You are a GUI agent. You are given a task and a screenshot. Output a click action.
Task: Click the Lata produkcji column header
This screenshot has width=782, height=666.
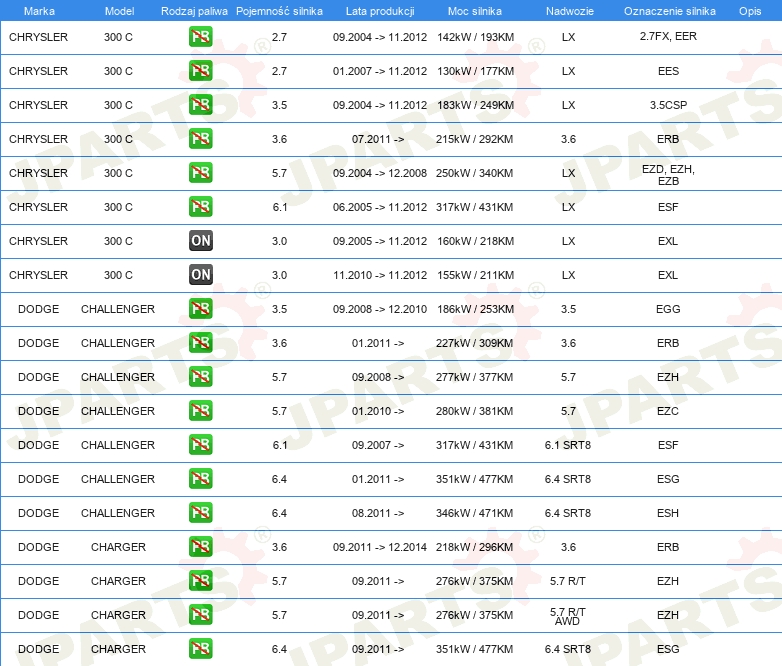pos(379,10)
